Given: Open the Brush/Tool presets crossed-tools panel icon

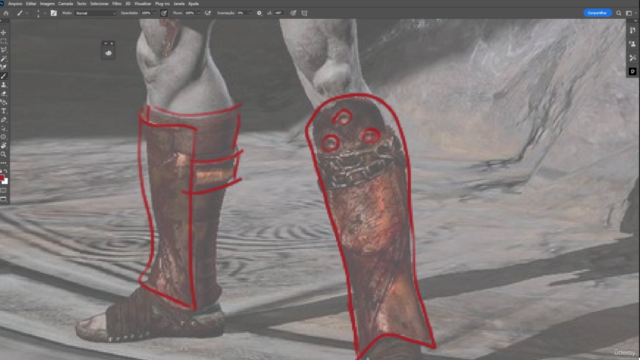Looking at the screenshot, I should [633, 58].
